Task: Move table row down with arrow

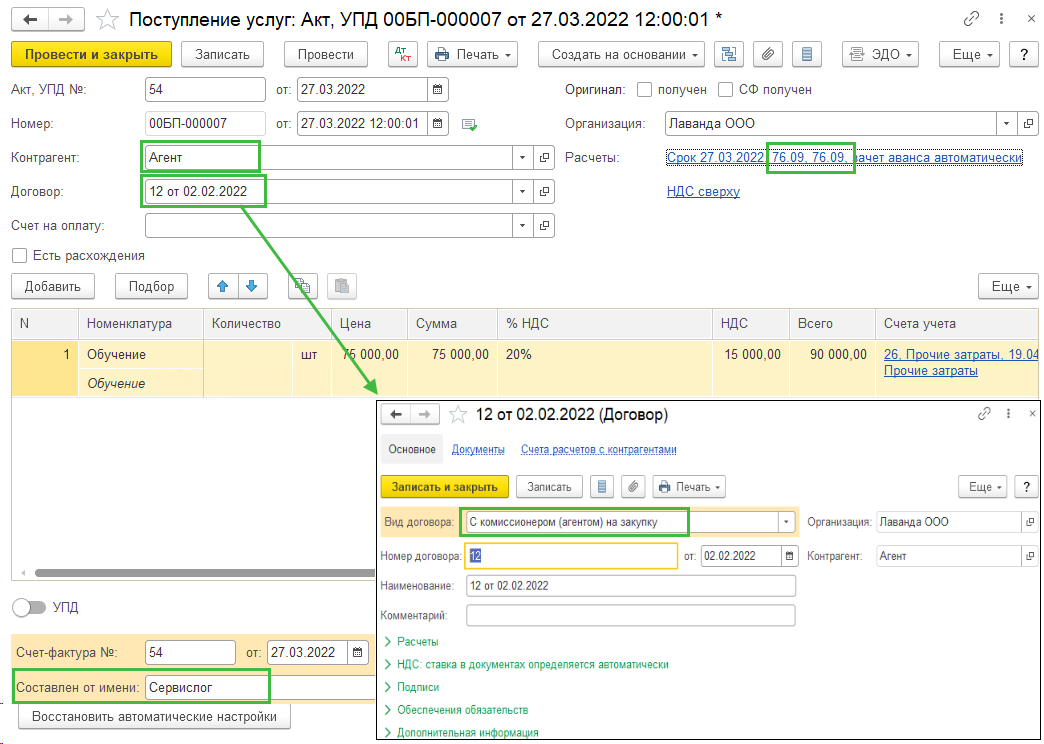Action: 252,286
